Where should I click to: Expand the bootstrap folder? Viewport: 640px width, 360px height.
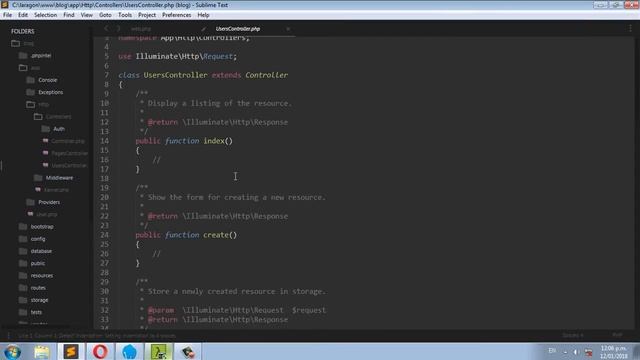tap(23, 227)
